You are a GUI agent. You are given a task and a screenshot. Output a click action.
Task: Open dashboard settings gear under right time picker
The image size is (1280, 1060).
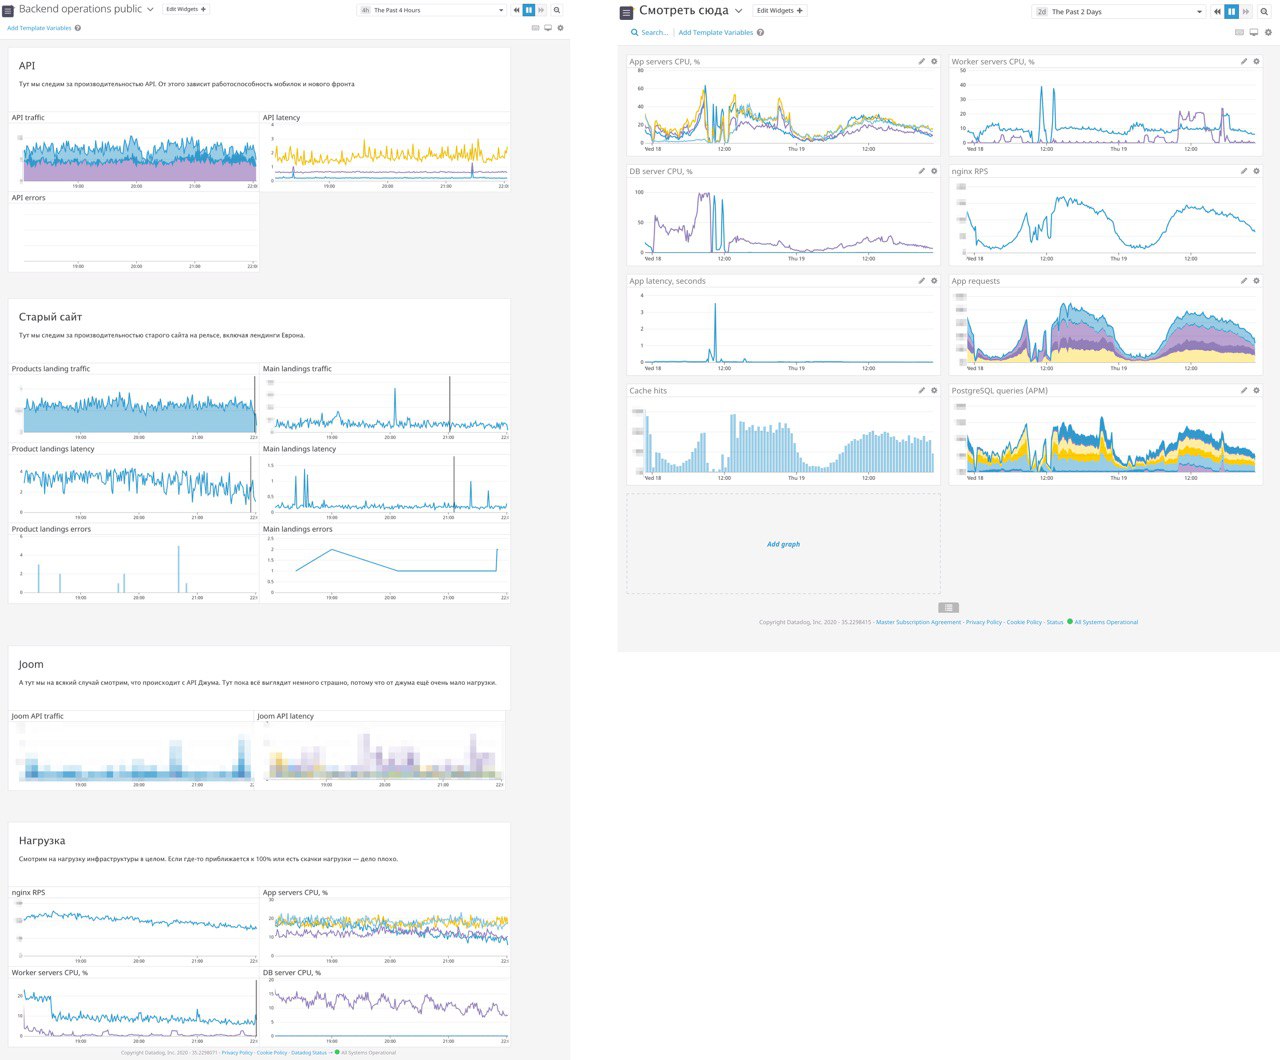click(1268, 32)
